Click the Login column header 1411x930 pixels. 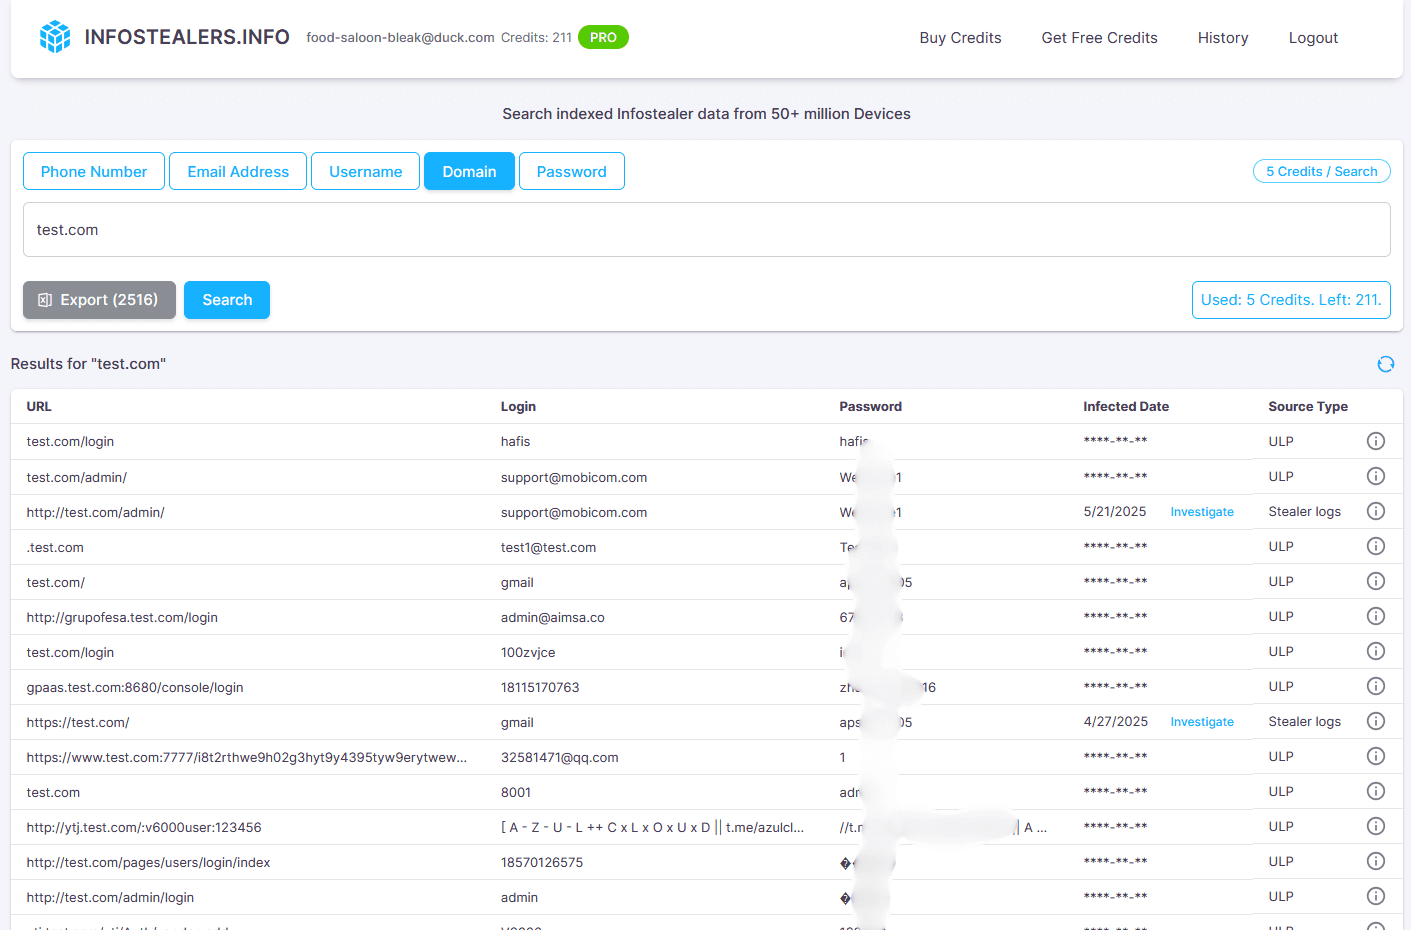[x=518, y=406]
